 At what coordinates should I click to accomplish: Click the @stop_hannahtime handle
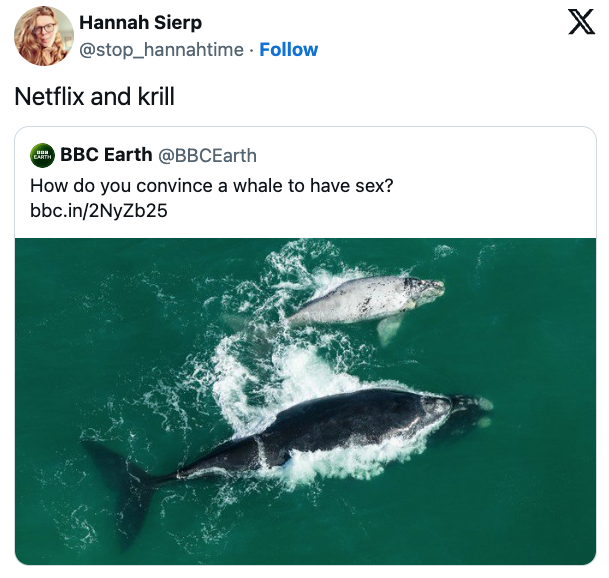(161, 49)
